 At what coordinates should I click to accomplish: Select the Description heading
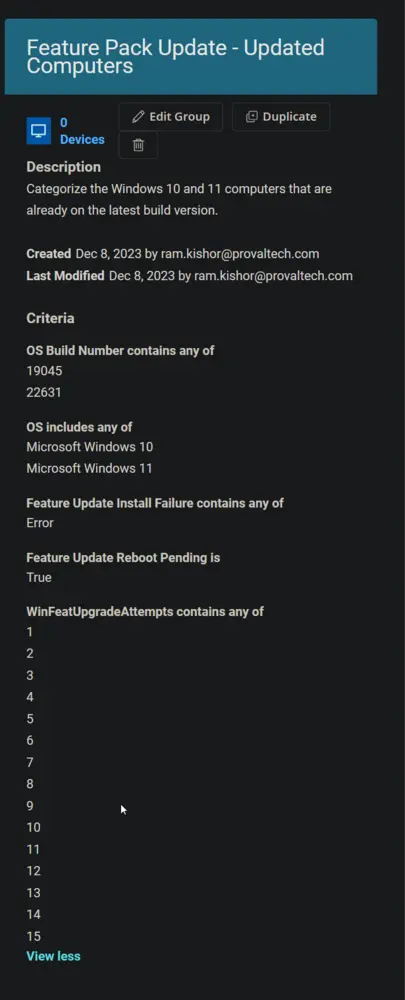(64, 167)
